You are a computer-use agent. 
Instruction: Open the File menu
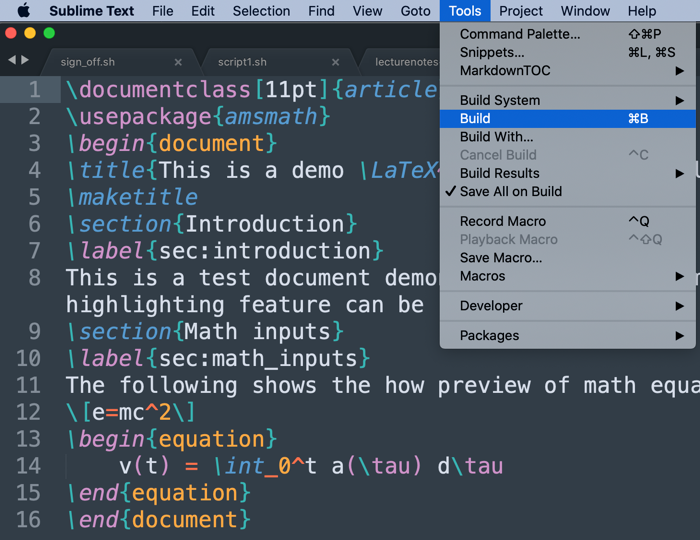point(162,11)
